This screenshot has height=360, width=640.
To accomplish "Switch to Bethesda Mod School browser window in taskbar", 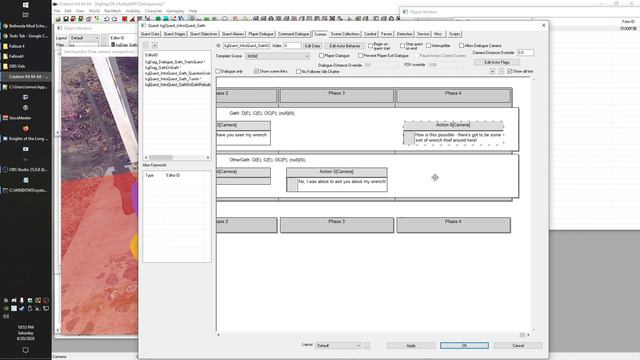I will click(25, 26).
